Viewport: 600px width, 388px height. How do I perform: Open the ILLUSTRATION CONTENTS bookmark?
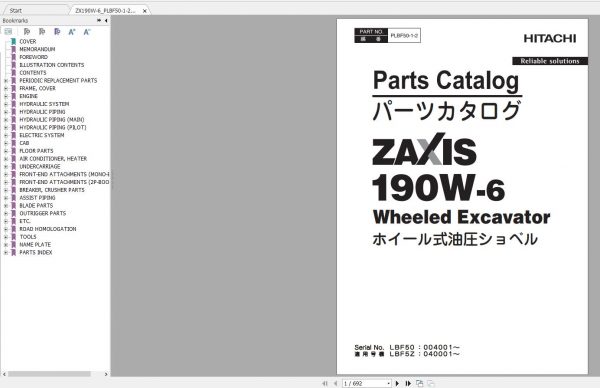52,65
